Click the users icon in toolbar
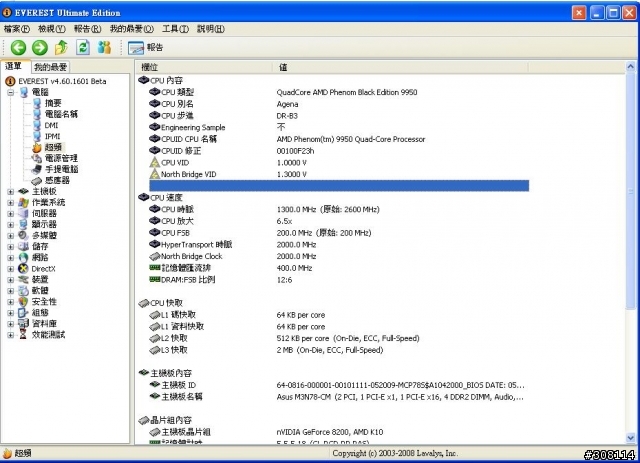Image resolution: width=640 pixels, height=463 pixels. tap(104, 47)
